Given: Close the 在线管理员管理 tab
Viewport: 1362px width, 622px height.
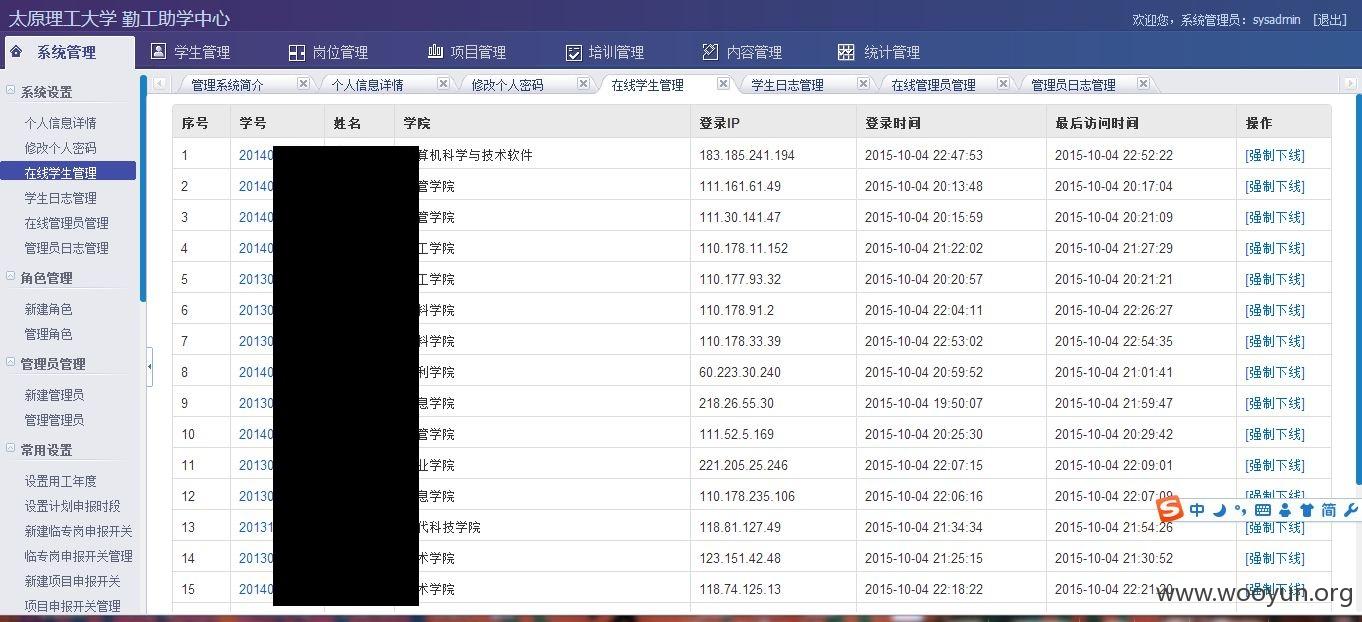Looking at the screenshot, I should pos(1003,84).
